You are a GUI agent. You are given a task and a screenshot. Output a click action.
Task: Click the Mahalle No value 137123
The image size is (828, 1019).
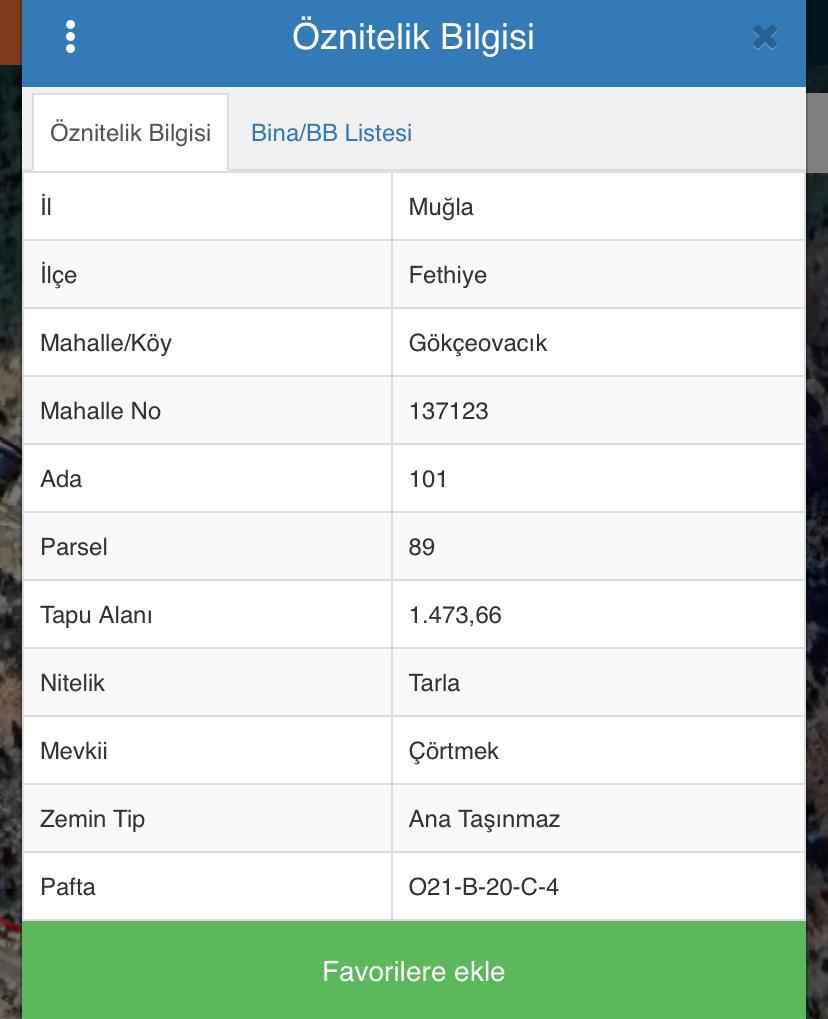(x=448, y=411)
